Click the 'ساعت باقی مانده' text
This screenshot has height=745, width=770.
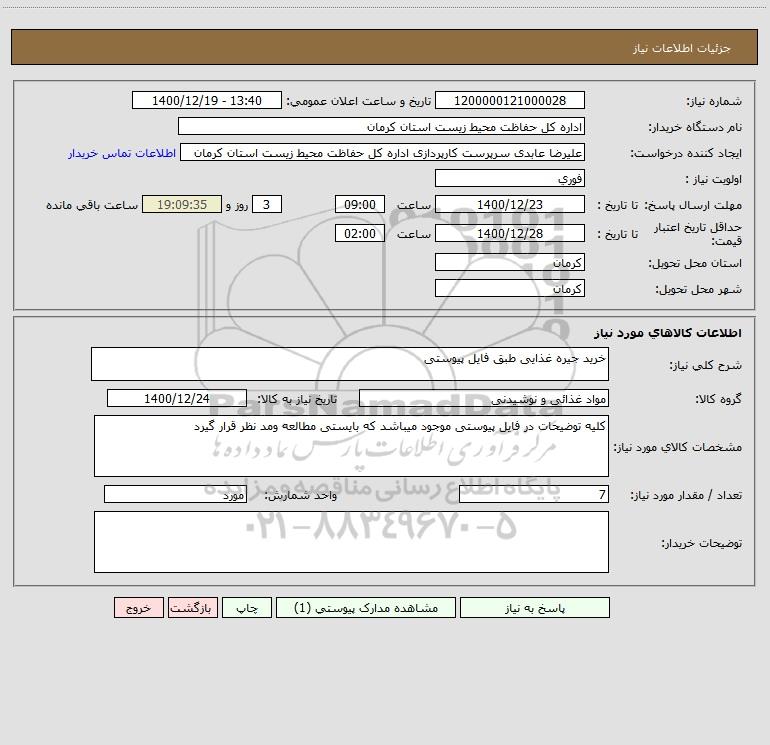point(92,205)
